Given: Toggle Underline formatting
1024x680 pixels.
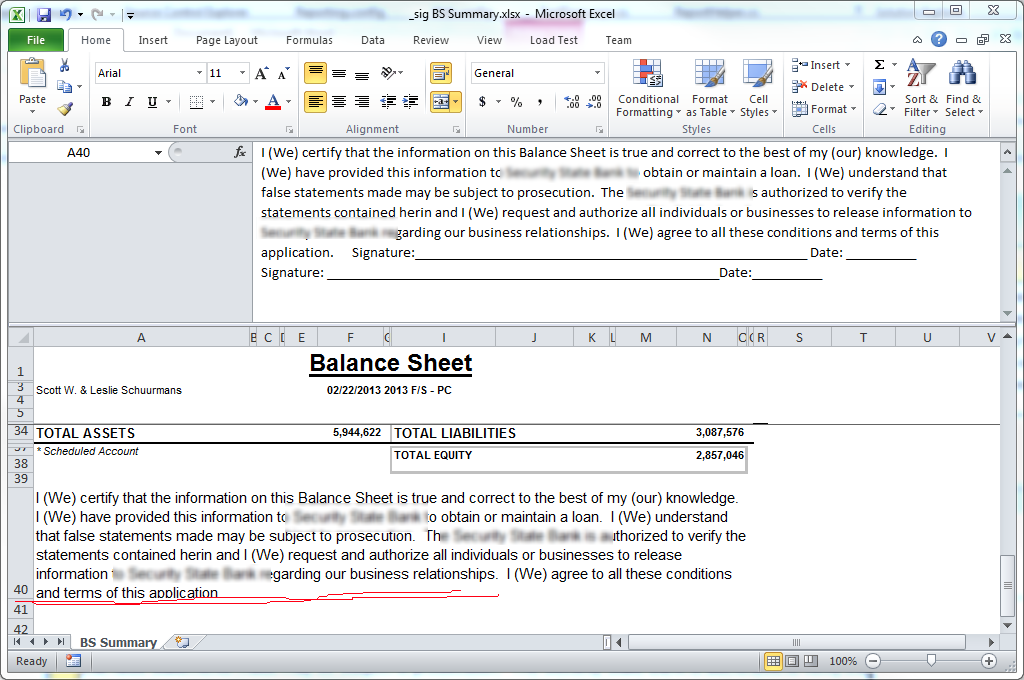Looking at the screenshot, I should 152,102.
